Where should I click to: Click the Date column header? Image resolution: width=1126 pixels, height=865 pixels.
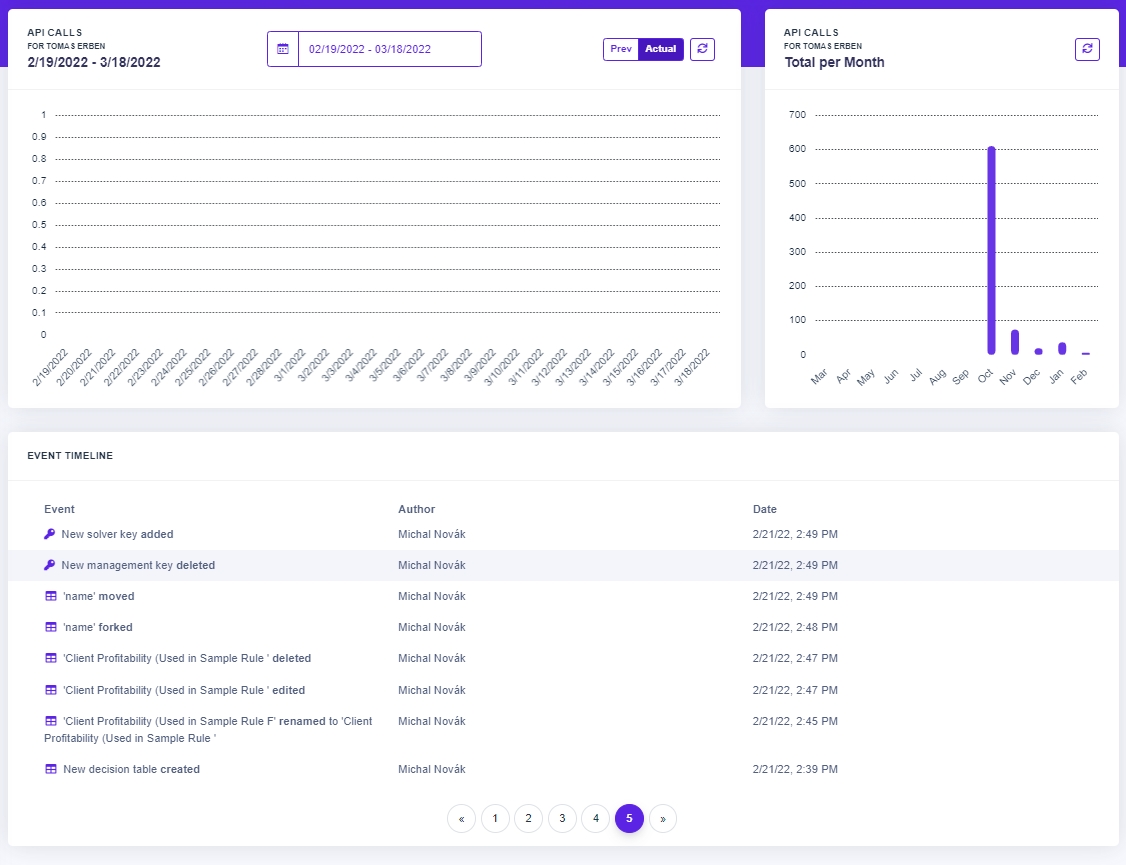coord(765,510)
